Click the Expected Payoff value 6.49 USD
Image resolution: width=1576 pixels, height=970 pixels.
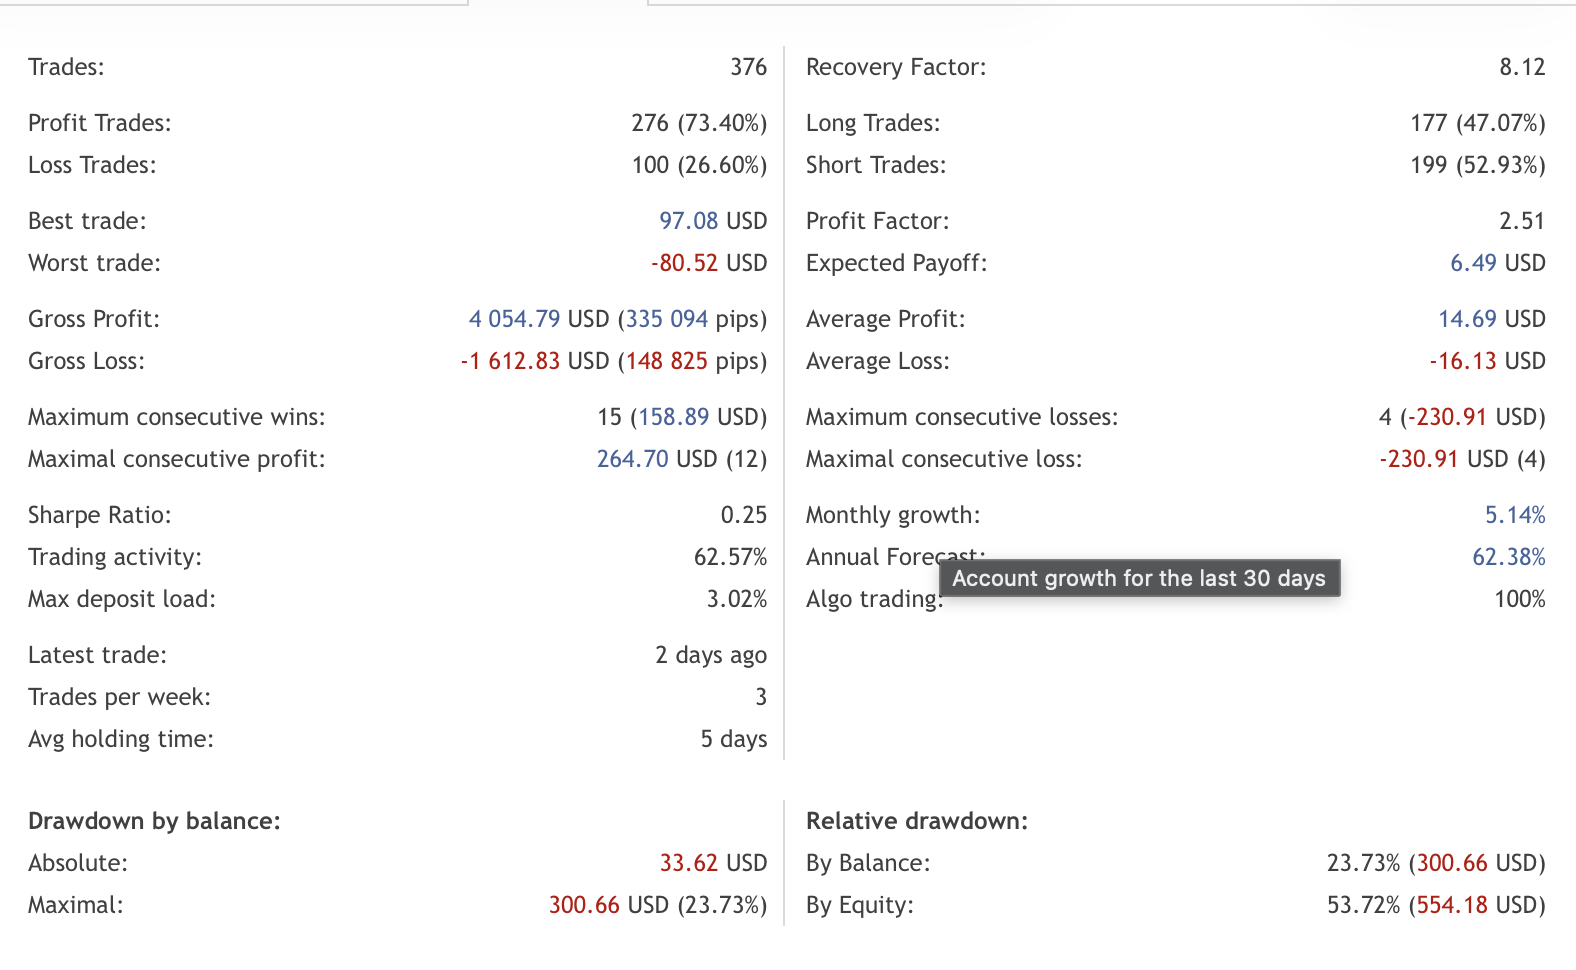click(1474, 262)
